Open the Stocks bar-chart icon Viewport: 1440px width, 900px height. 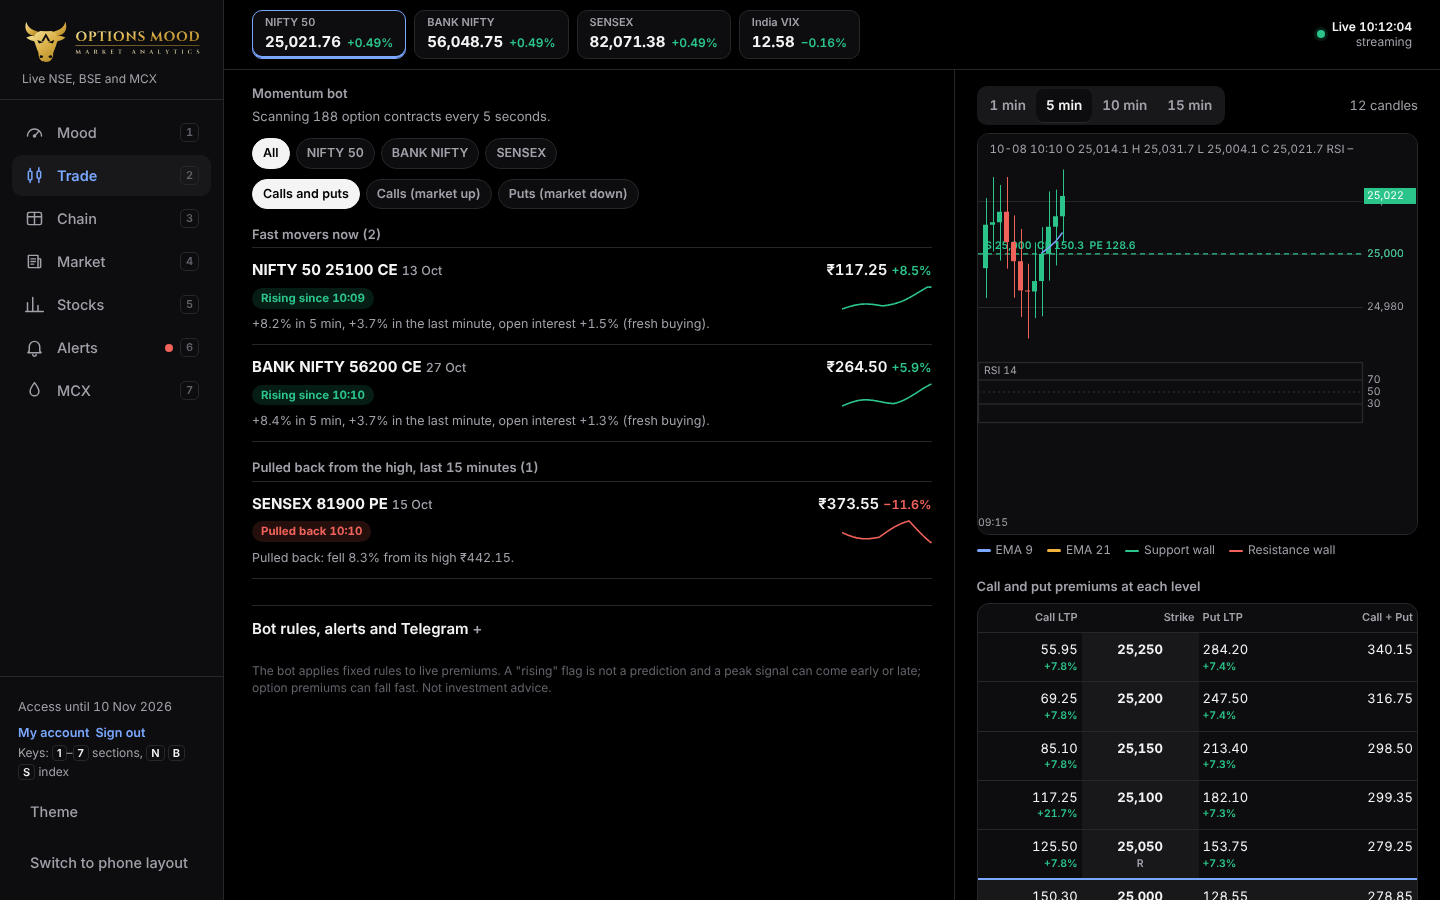click(x=34, y=305)
